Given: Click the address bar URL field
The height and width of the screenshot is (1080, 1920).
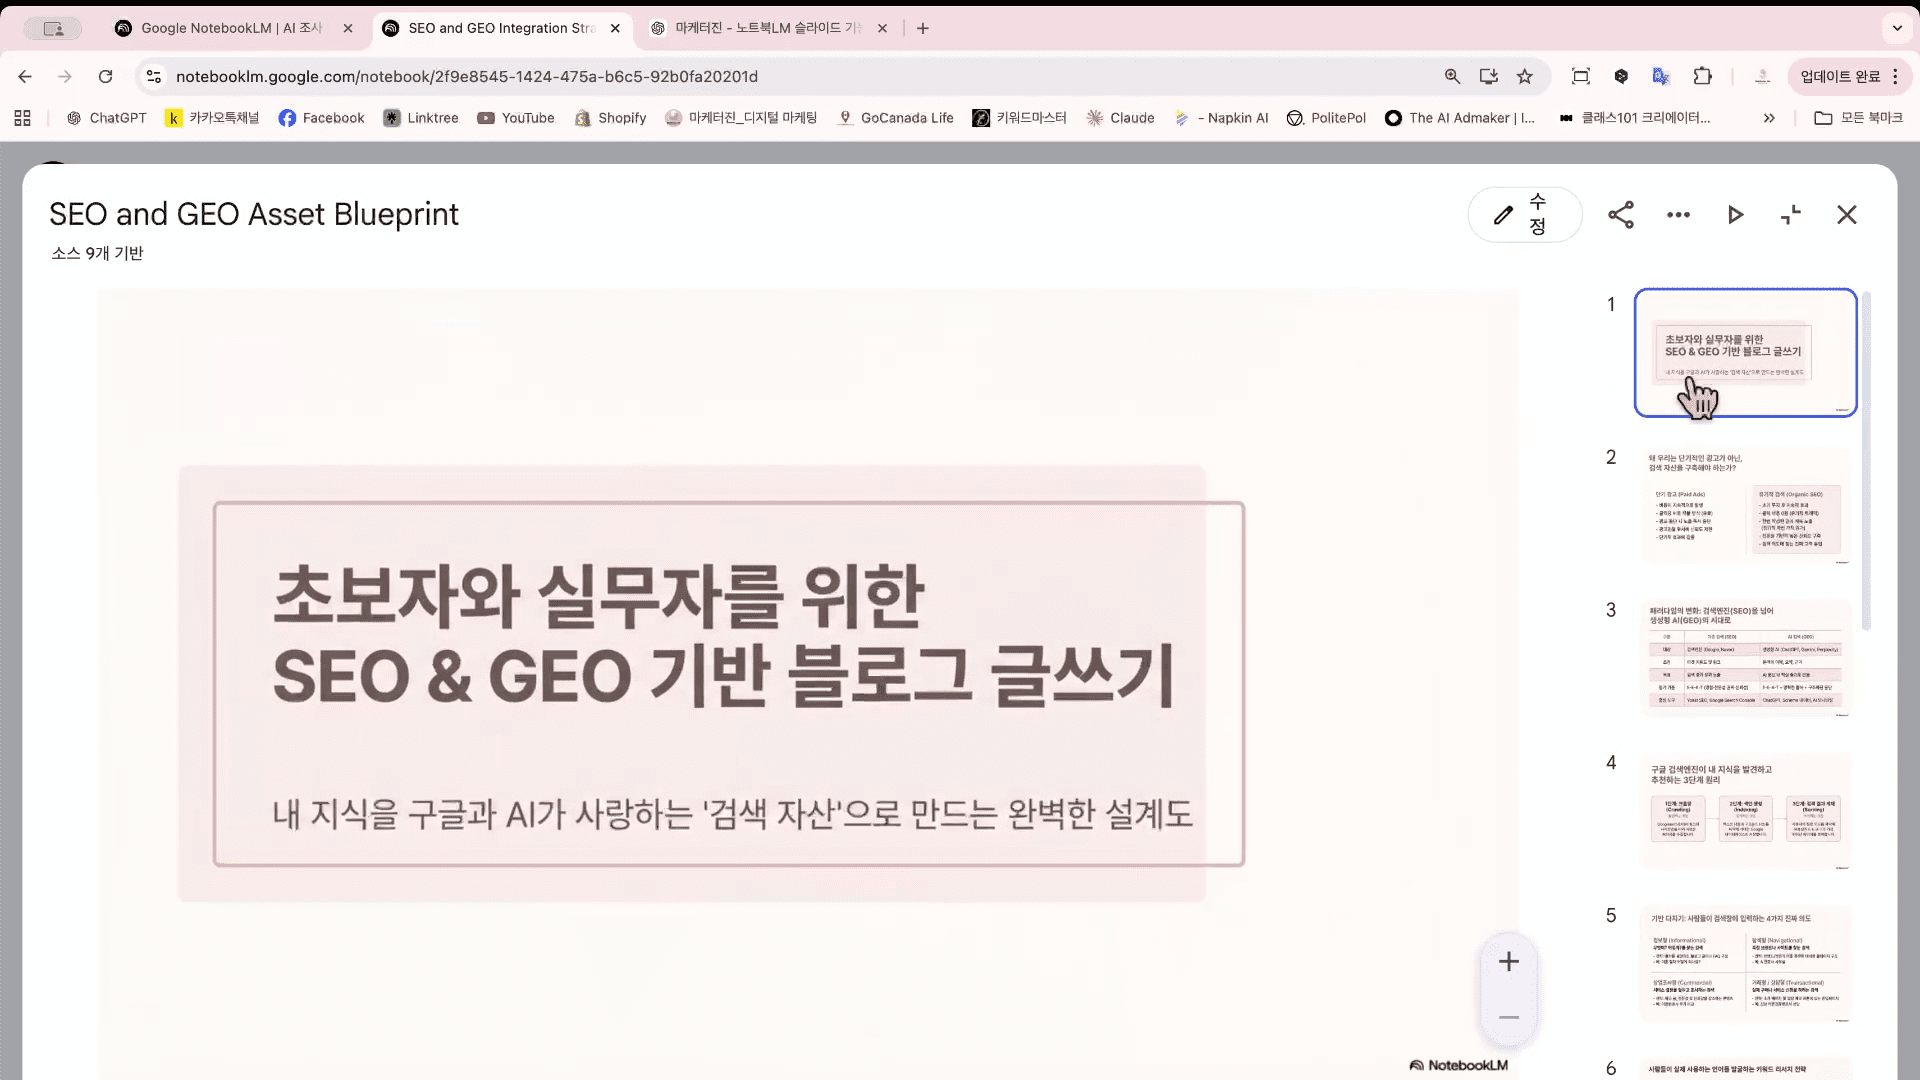Looking at the screenshot, I should pos(700,77).
